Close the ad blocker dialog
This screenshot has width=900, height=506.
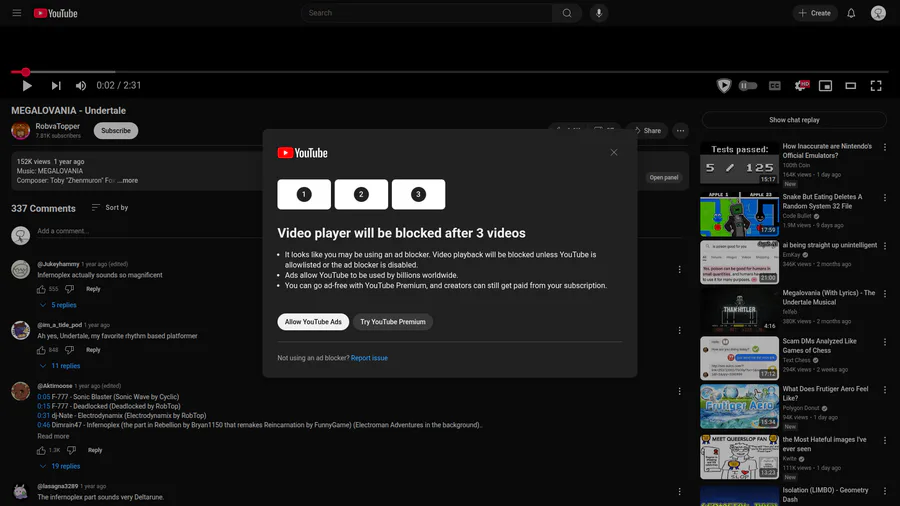(614, 152)
